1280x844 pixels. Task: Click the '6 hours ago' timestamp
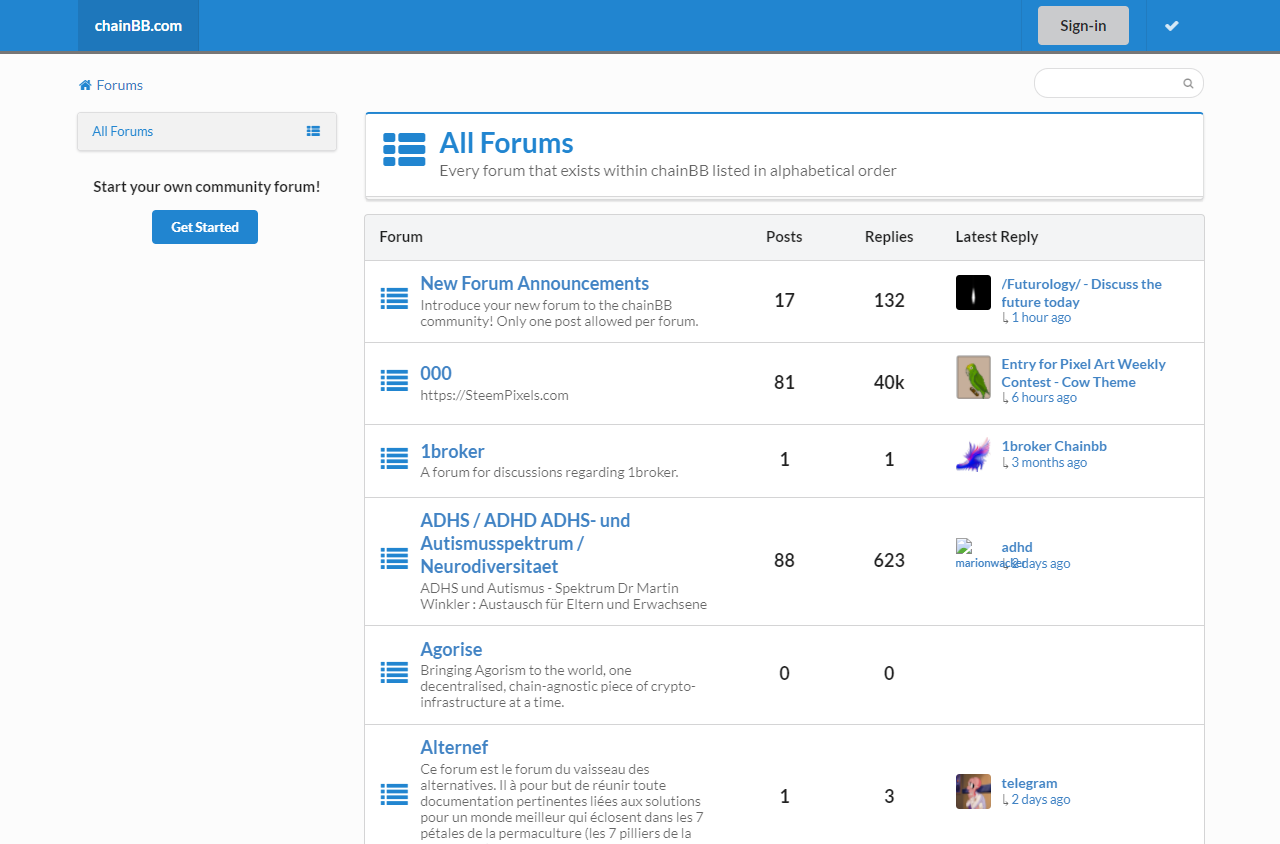(1044, 398)
